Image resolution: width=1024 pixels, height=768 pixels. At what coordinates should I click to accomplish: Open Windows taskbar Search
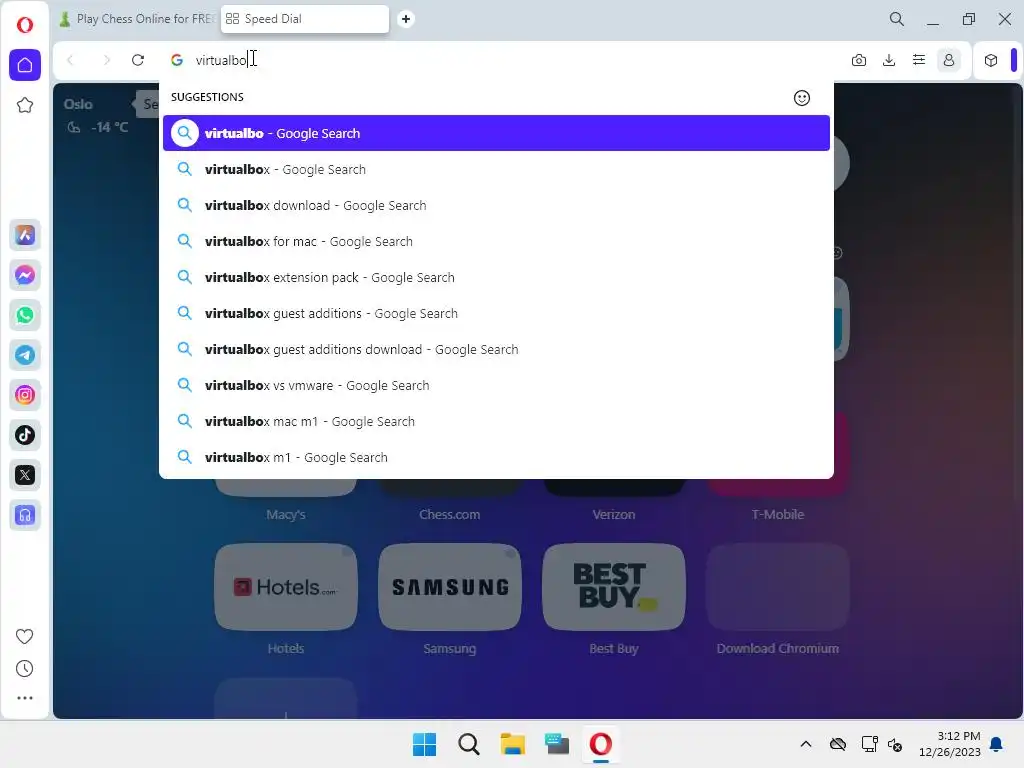pyautogui.click(x=469, y=744)
